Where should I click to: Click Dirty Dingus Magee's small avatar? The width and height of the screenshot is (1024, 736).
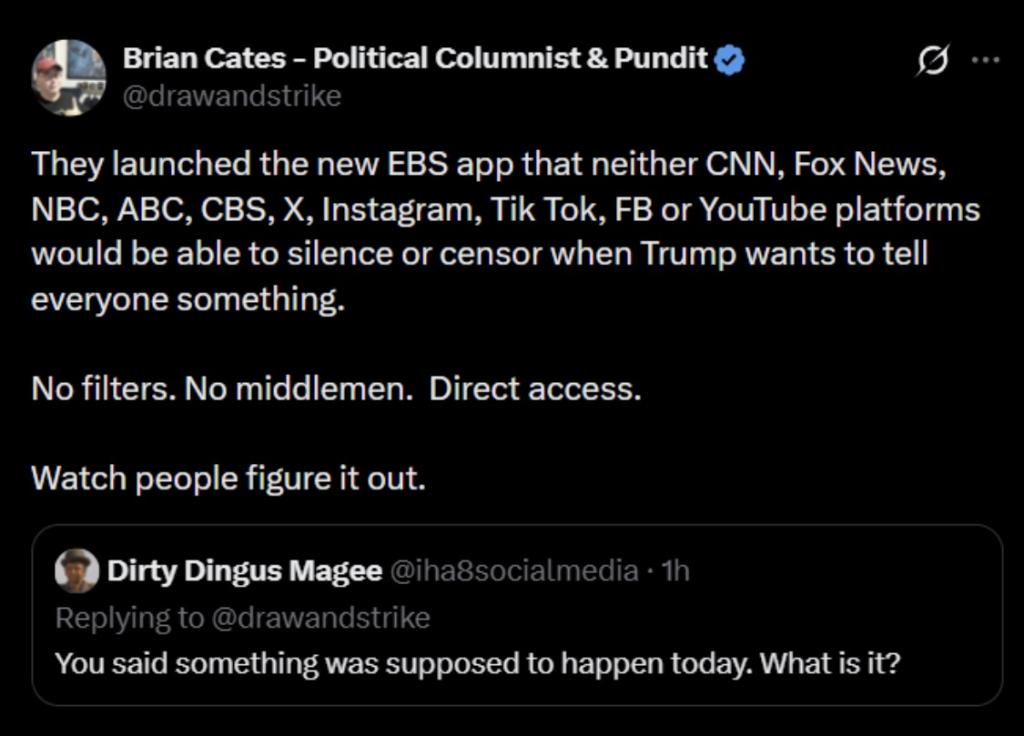(76, 571)
